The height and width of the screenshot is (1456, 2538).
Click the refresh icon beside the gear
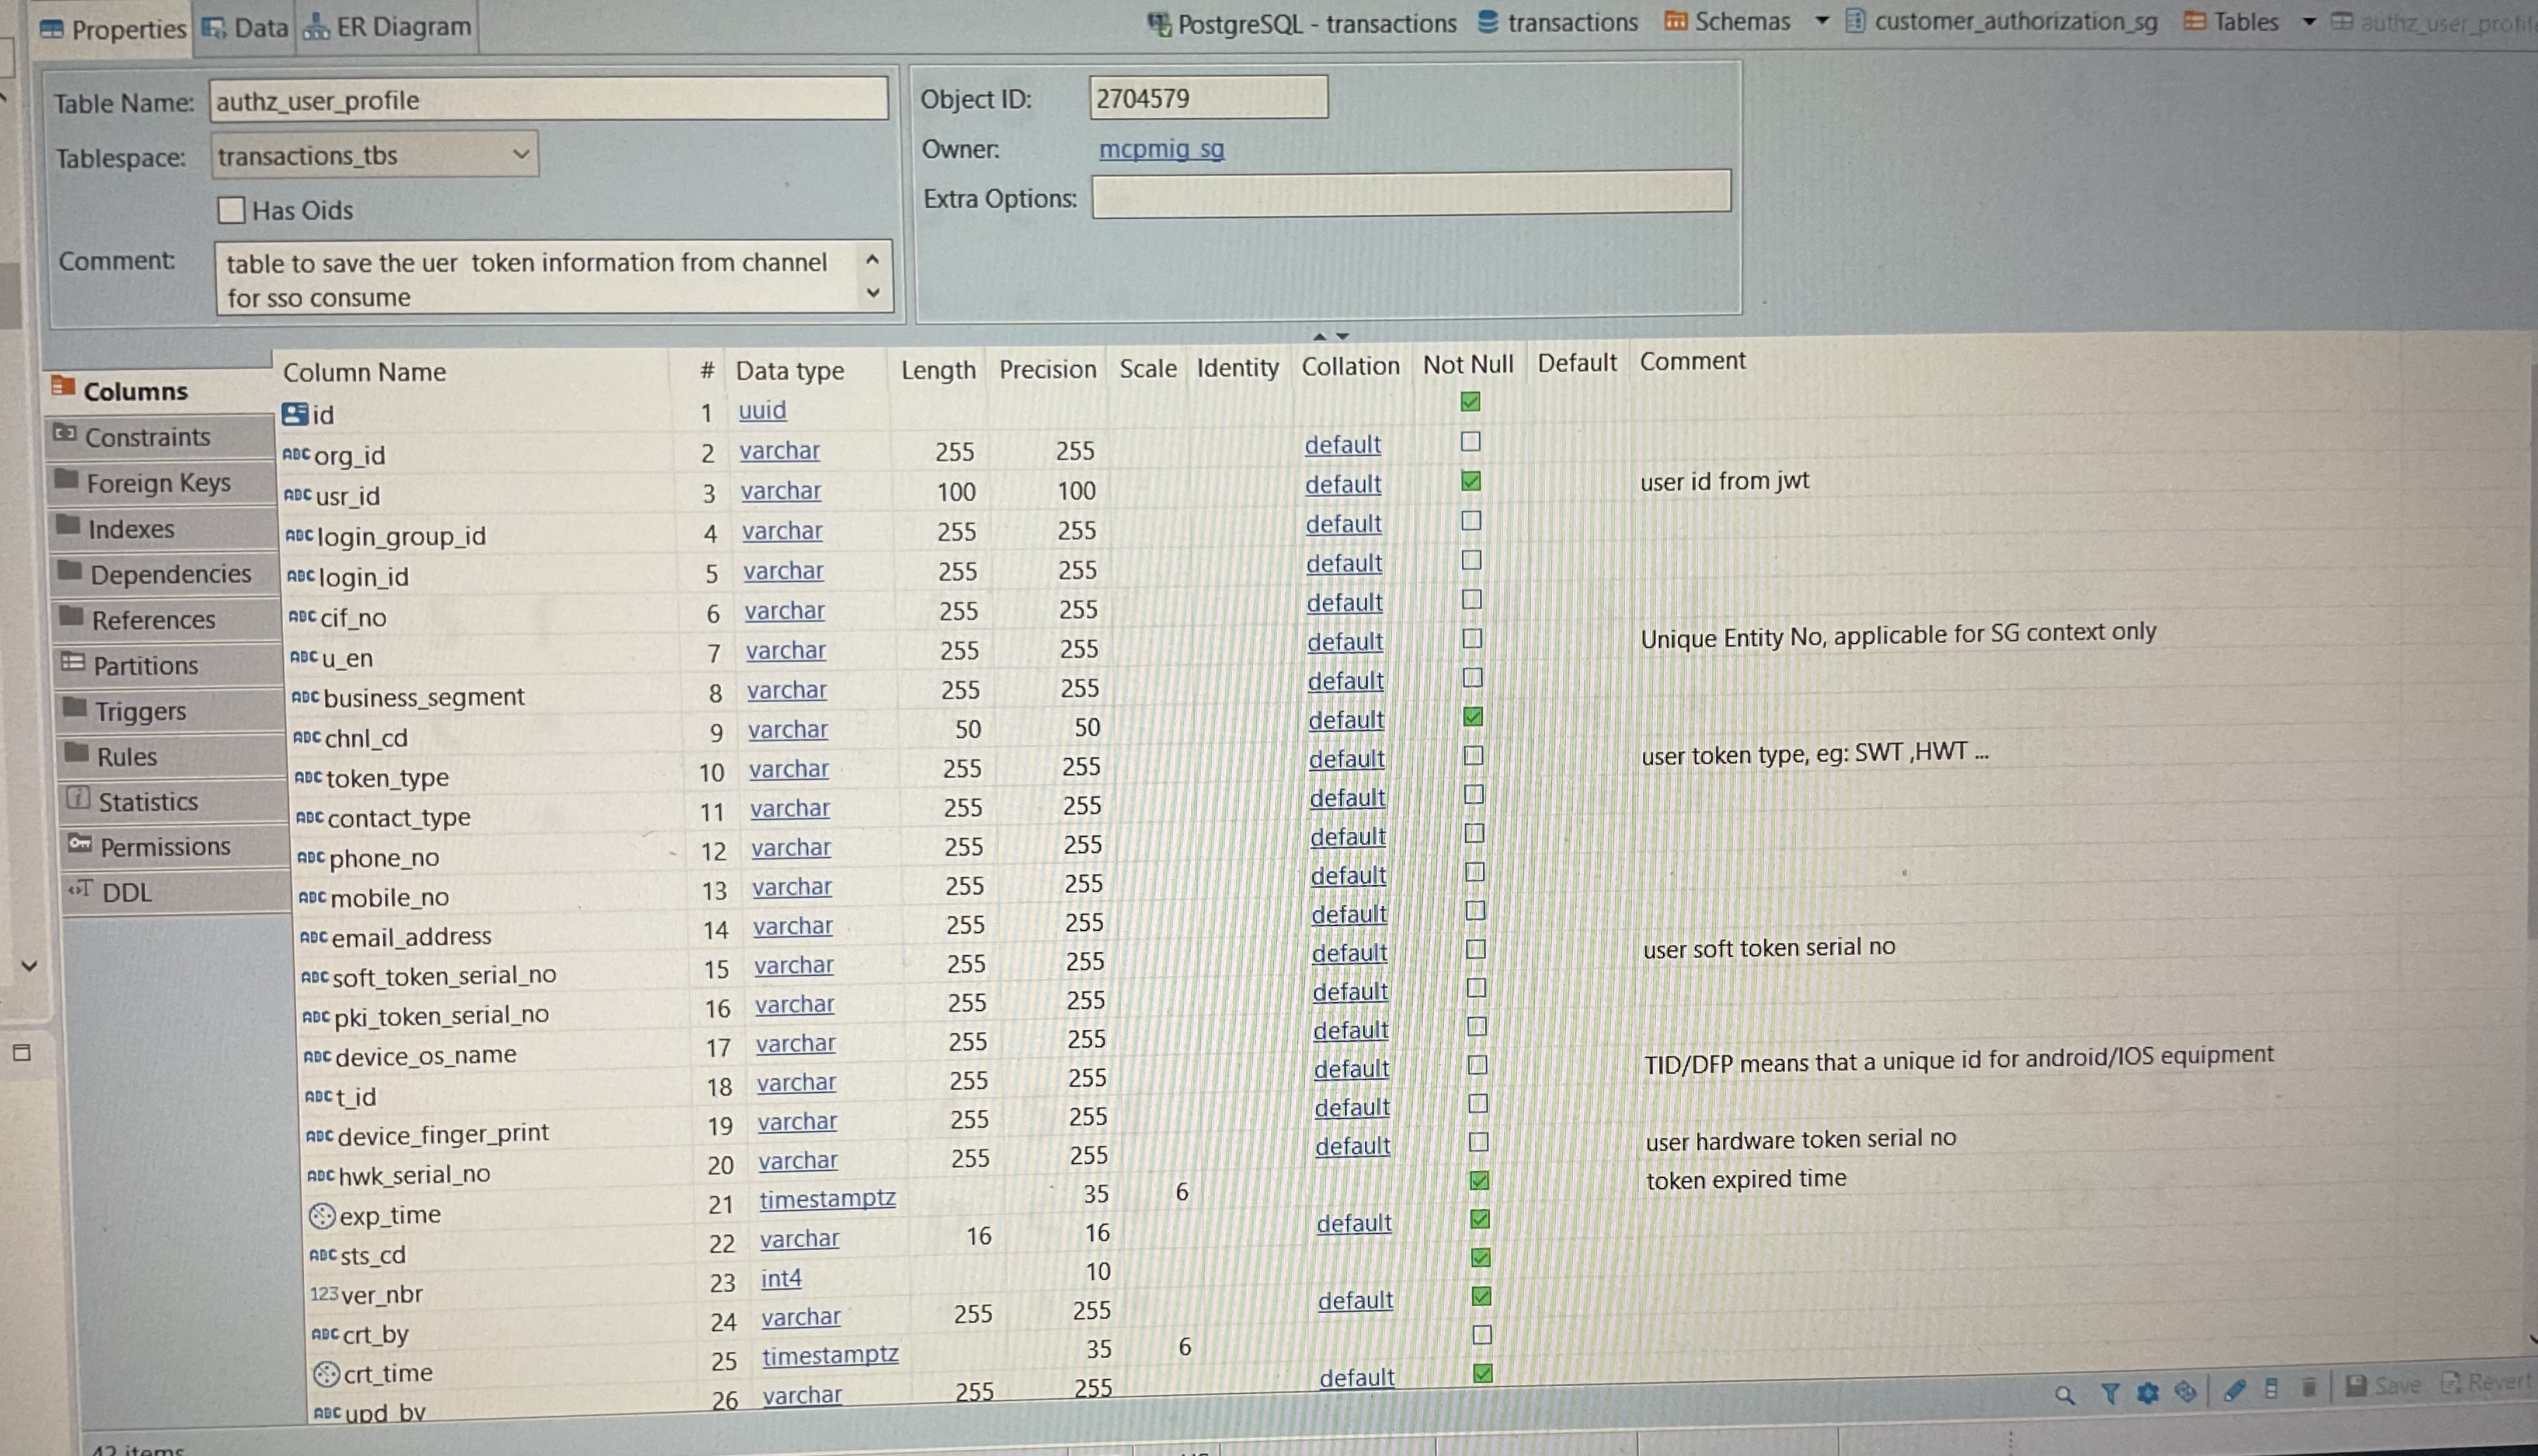(x=2186, y=1391)
